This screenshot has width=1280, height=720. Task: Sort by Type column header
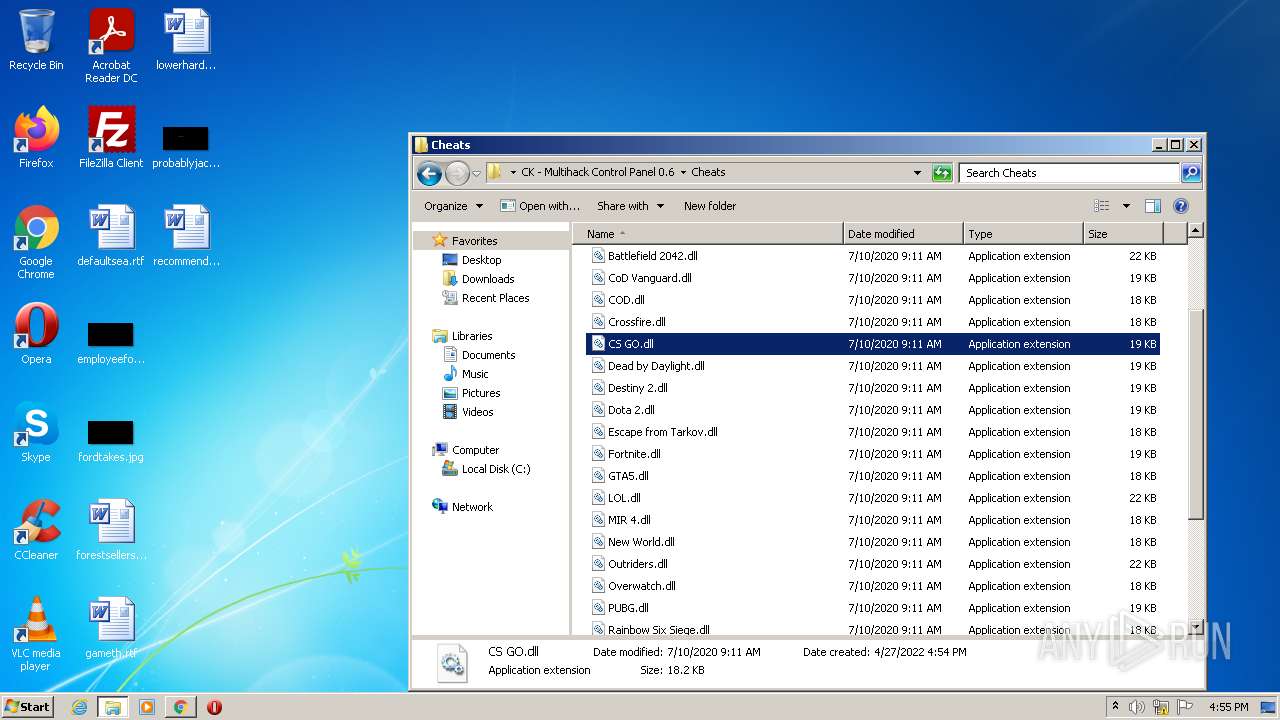[1023, 234]
